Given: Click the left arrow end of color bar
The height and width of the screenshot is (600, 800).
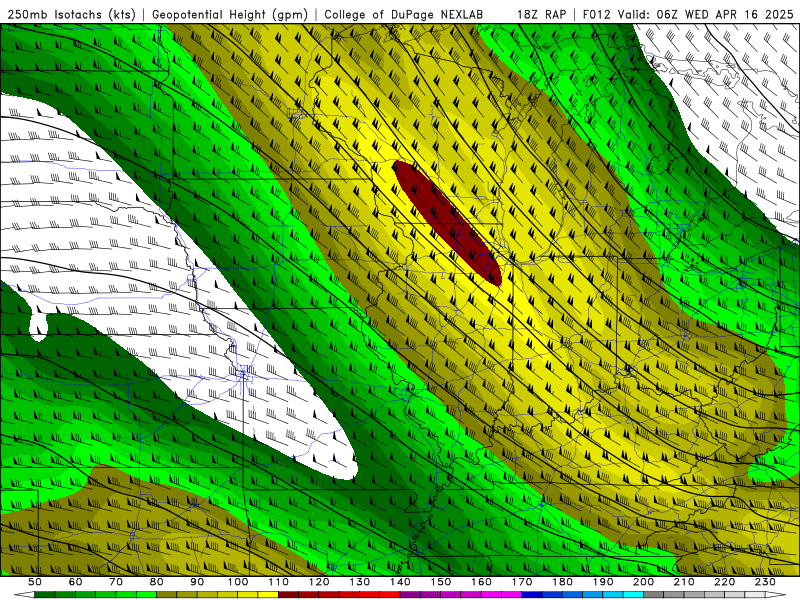Looking at the screenshot, I should tap(24, 594).
